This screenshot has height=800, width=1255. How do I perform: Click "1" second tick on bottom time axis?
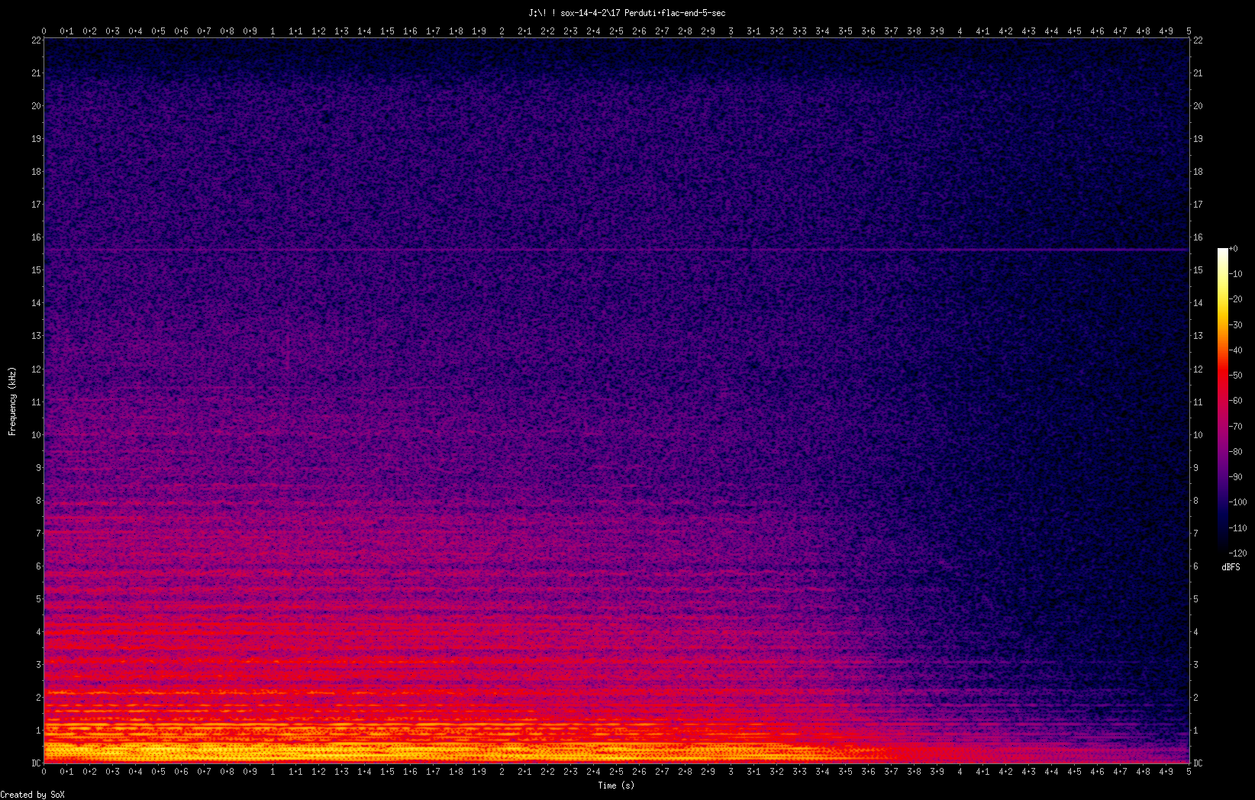pyautogui.click(x=273, y=772)
